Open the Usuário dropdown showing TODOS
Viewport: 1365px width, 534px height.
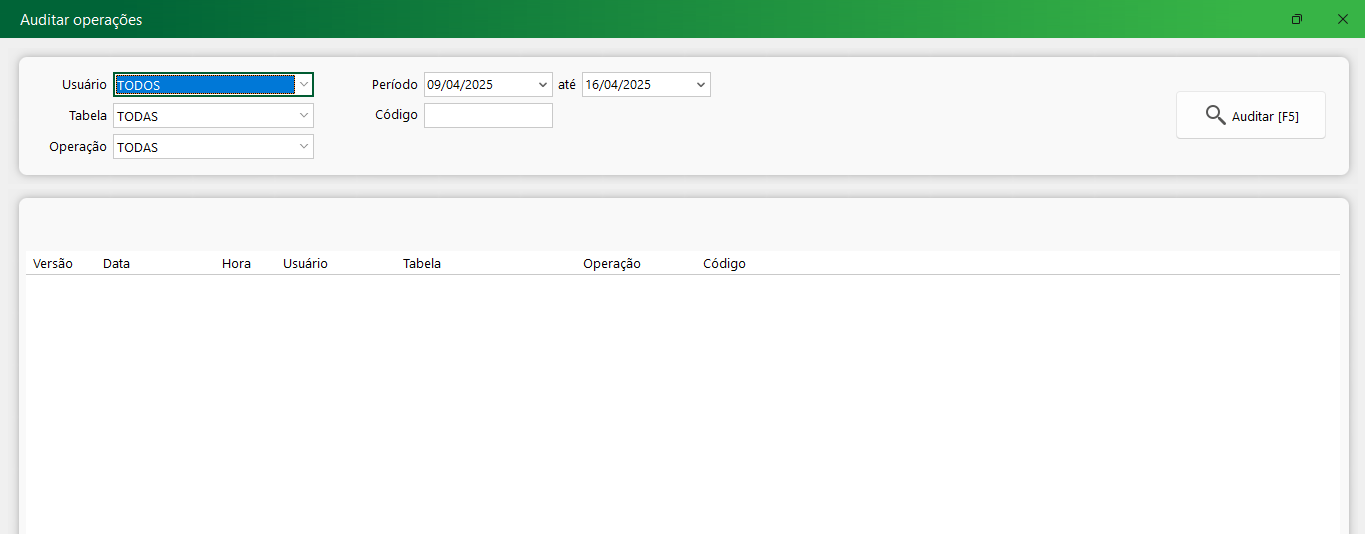click(x=303, y=85)
